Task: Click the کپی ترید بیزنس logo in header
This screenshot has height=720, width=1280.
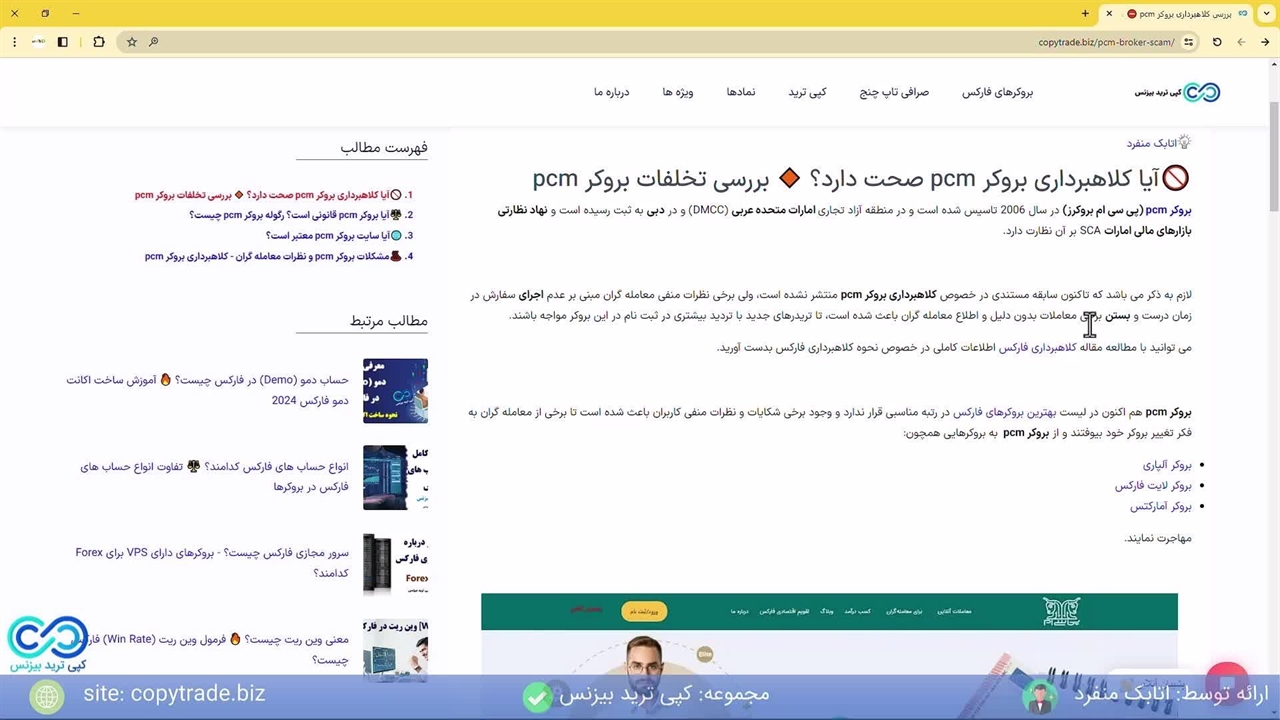Action: coord(1178,92)
